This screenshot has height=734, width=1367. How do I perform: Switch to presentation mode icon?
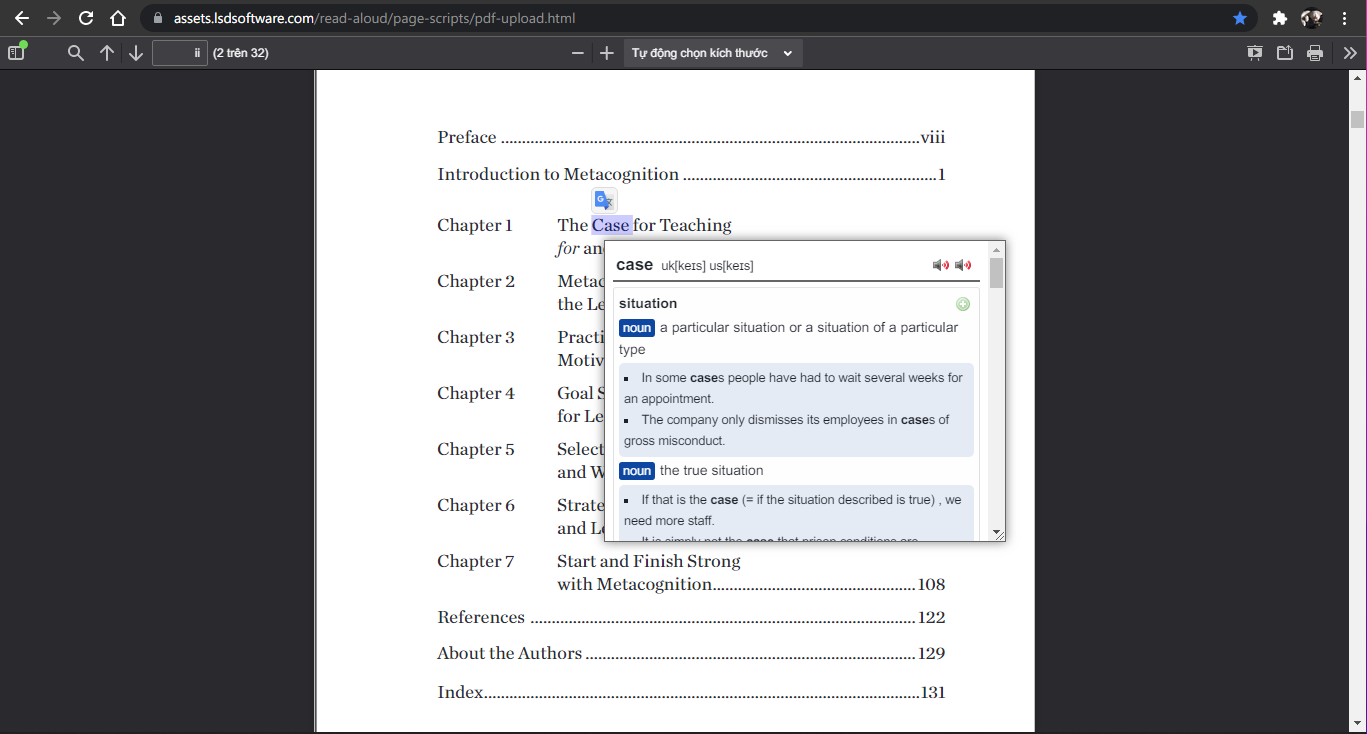coord(1255,53)
